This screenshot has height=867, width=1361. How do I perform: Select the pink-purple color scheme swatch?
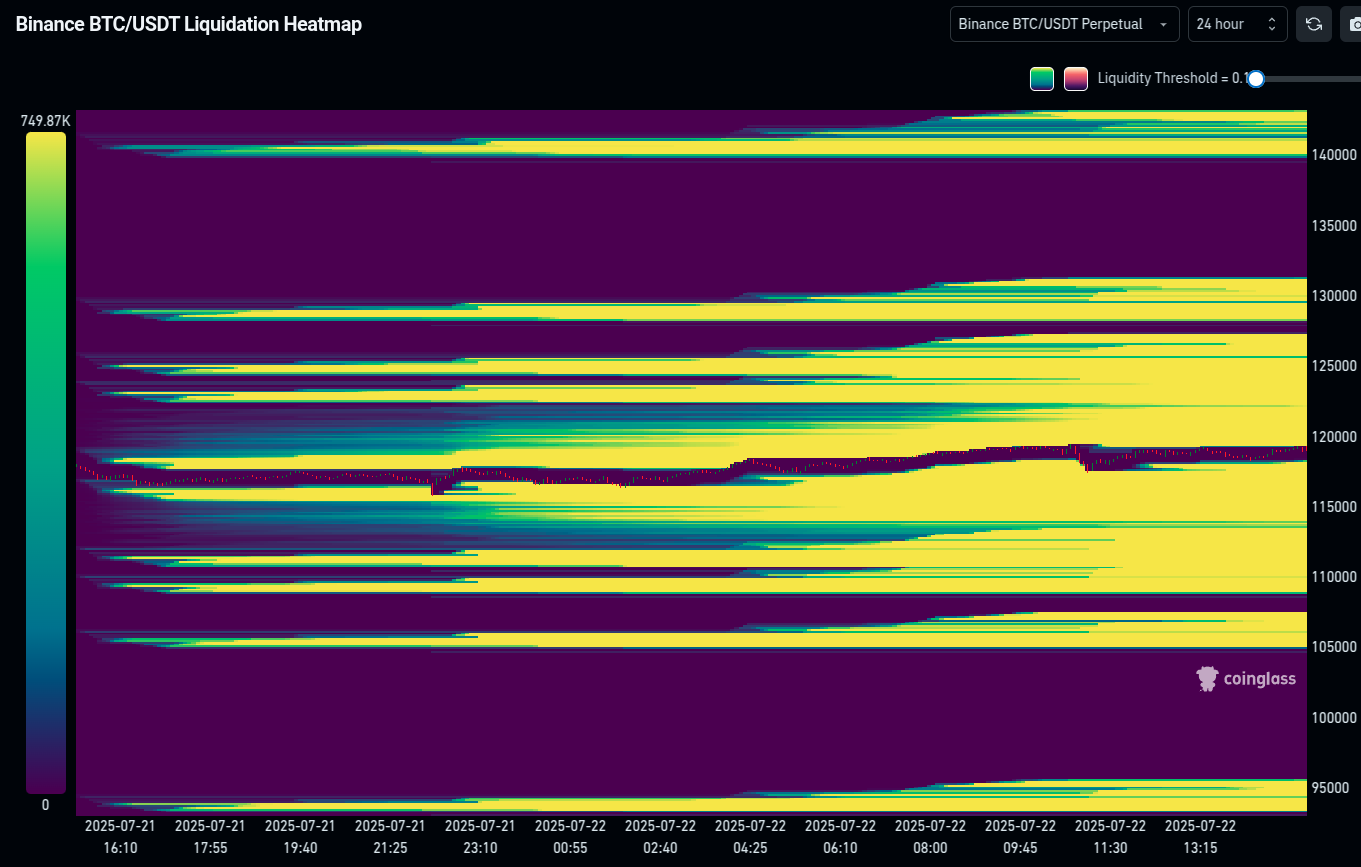click(x=1076, y=79)
